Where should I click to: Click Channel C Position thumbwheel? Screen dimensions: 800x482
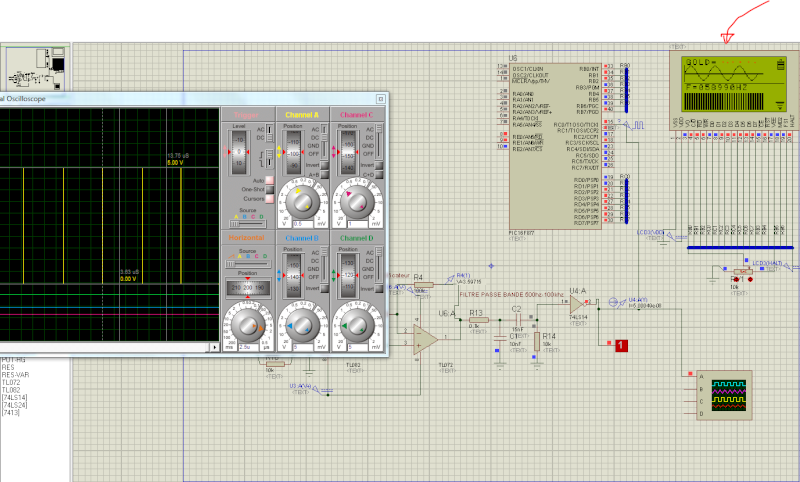coord(348,152)
